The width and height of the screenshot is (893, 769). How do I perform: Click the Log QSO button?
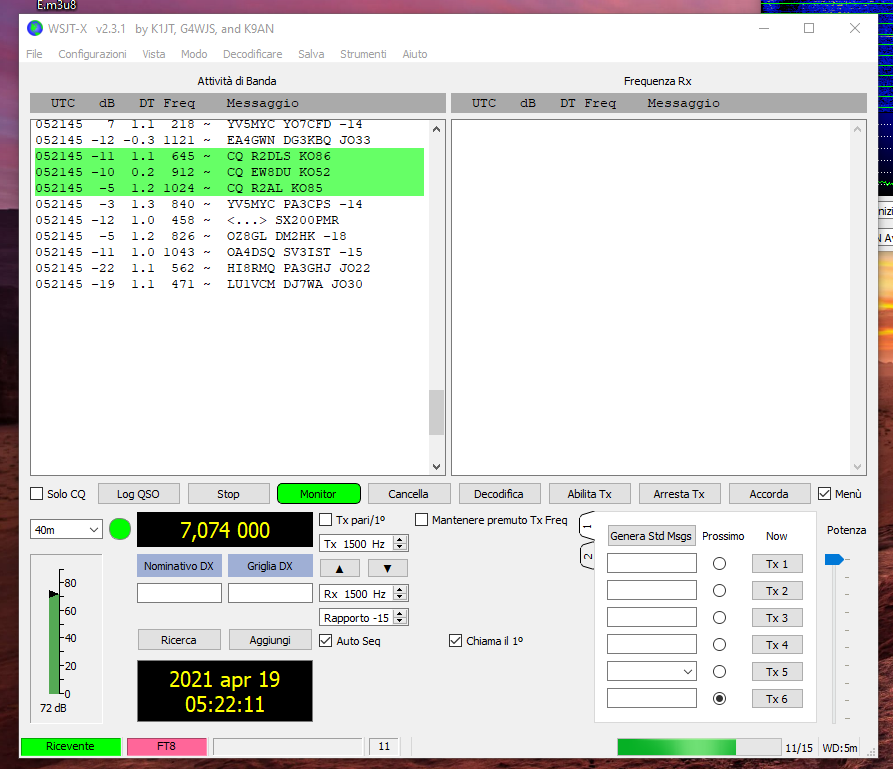click(138, 494)
